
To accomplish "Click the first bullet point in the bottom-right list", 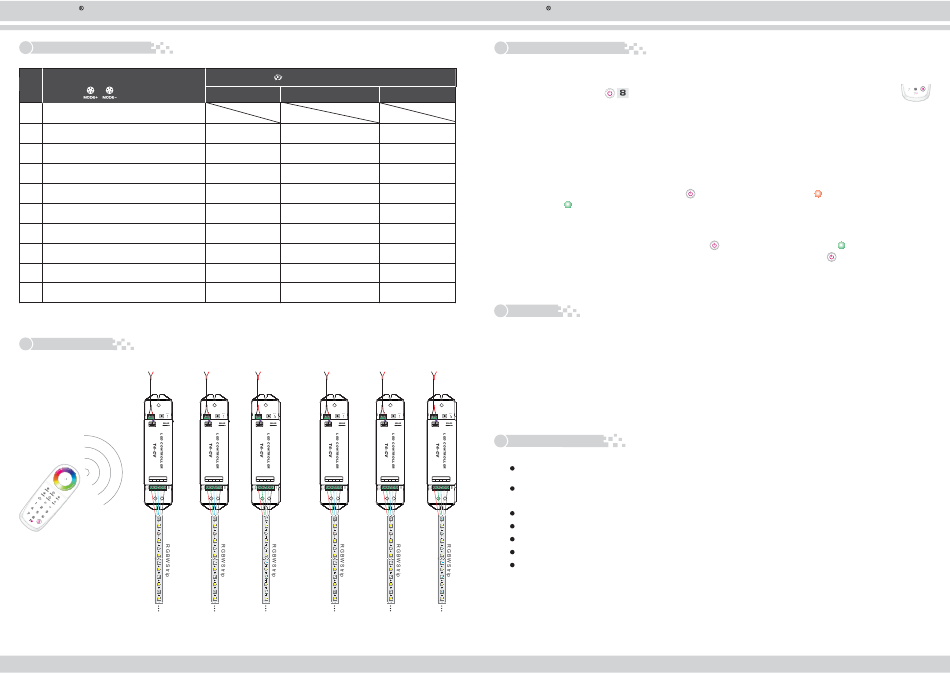I will click(x=511, y=468).
